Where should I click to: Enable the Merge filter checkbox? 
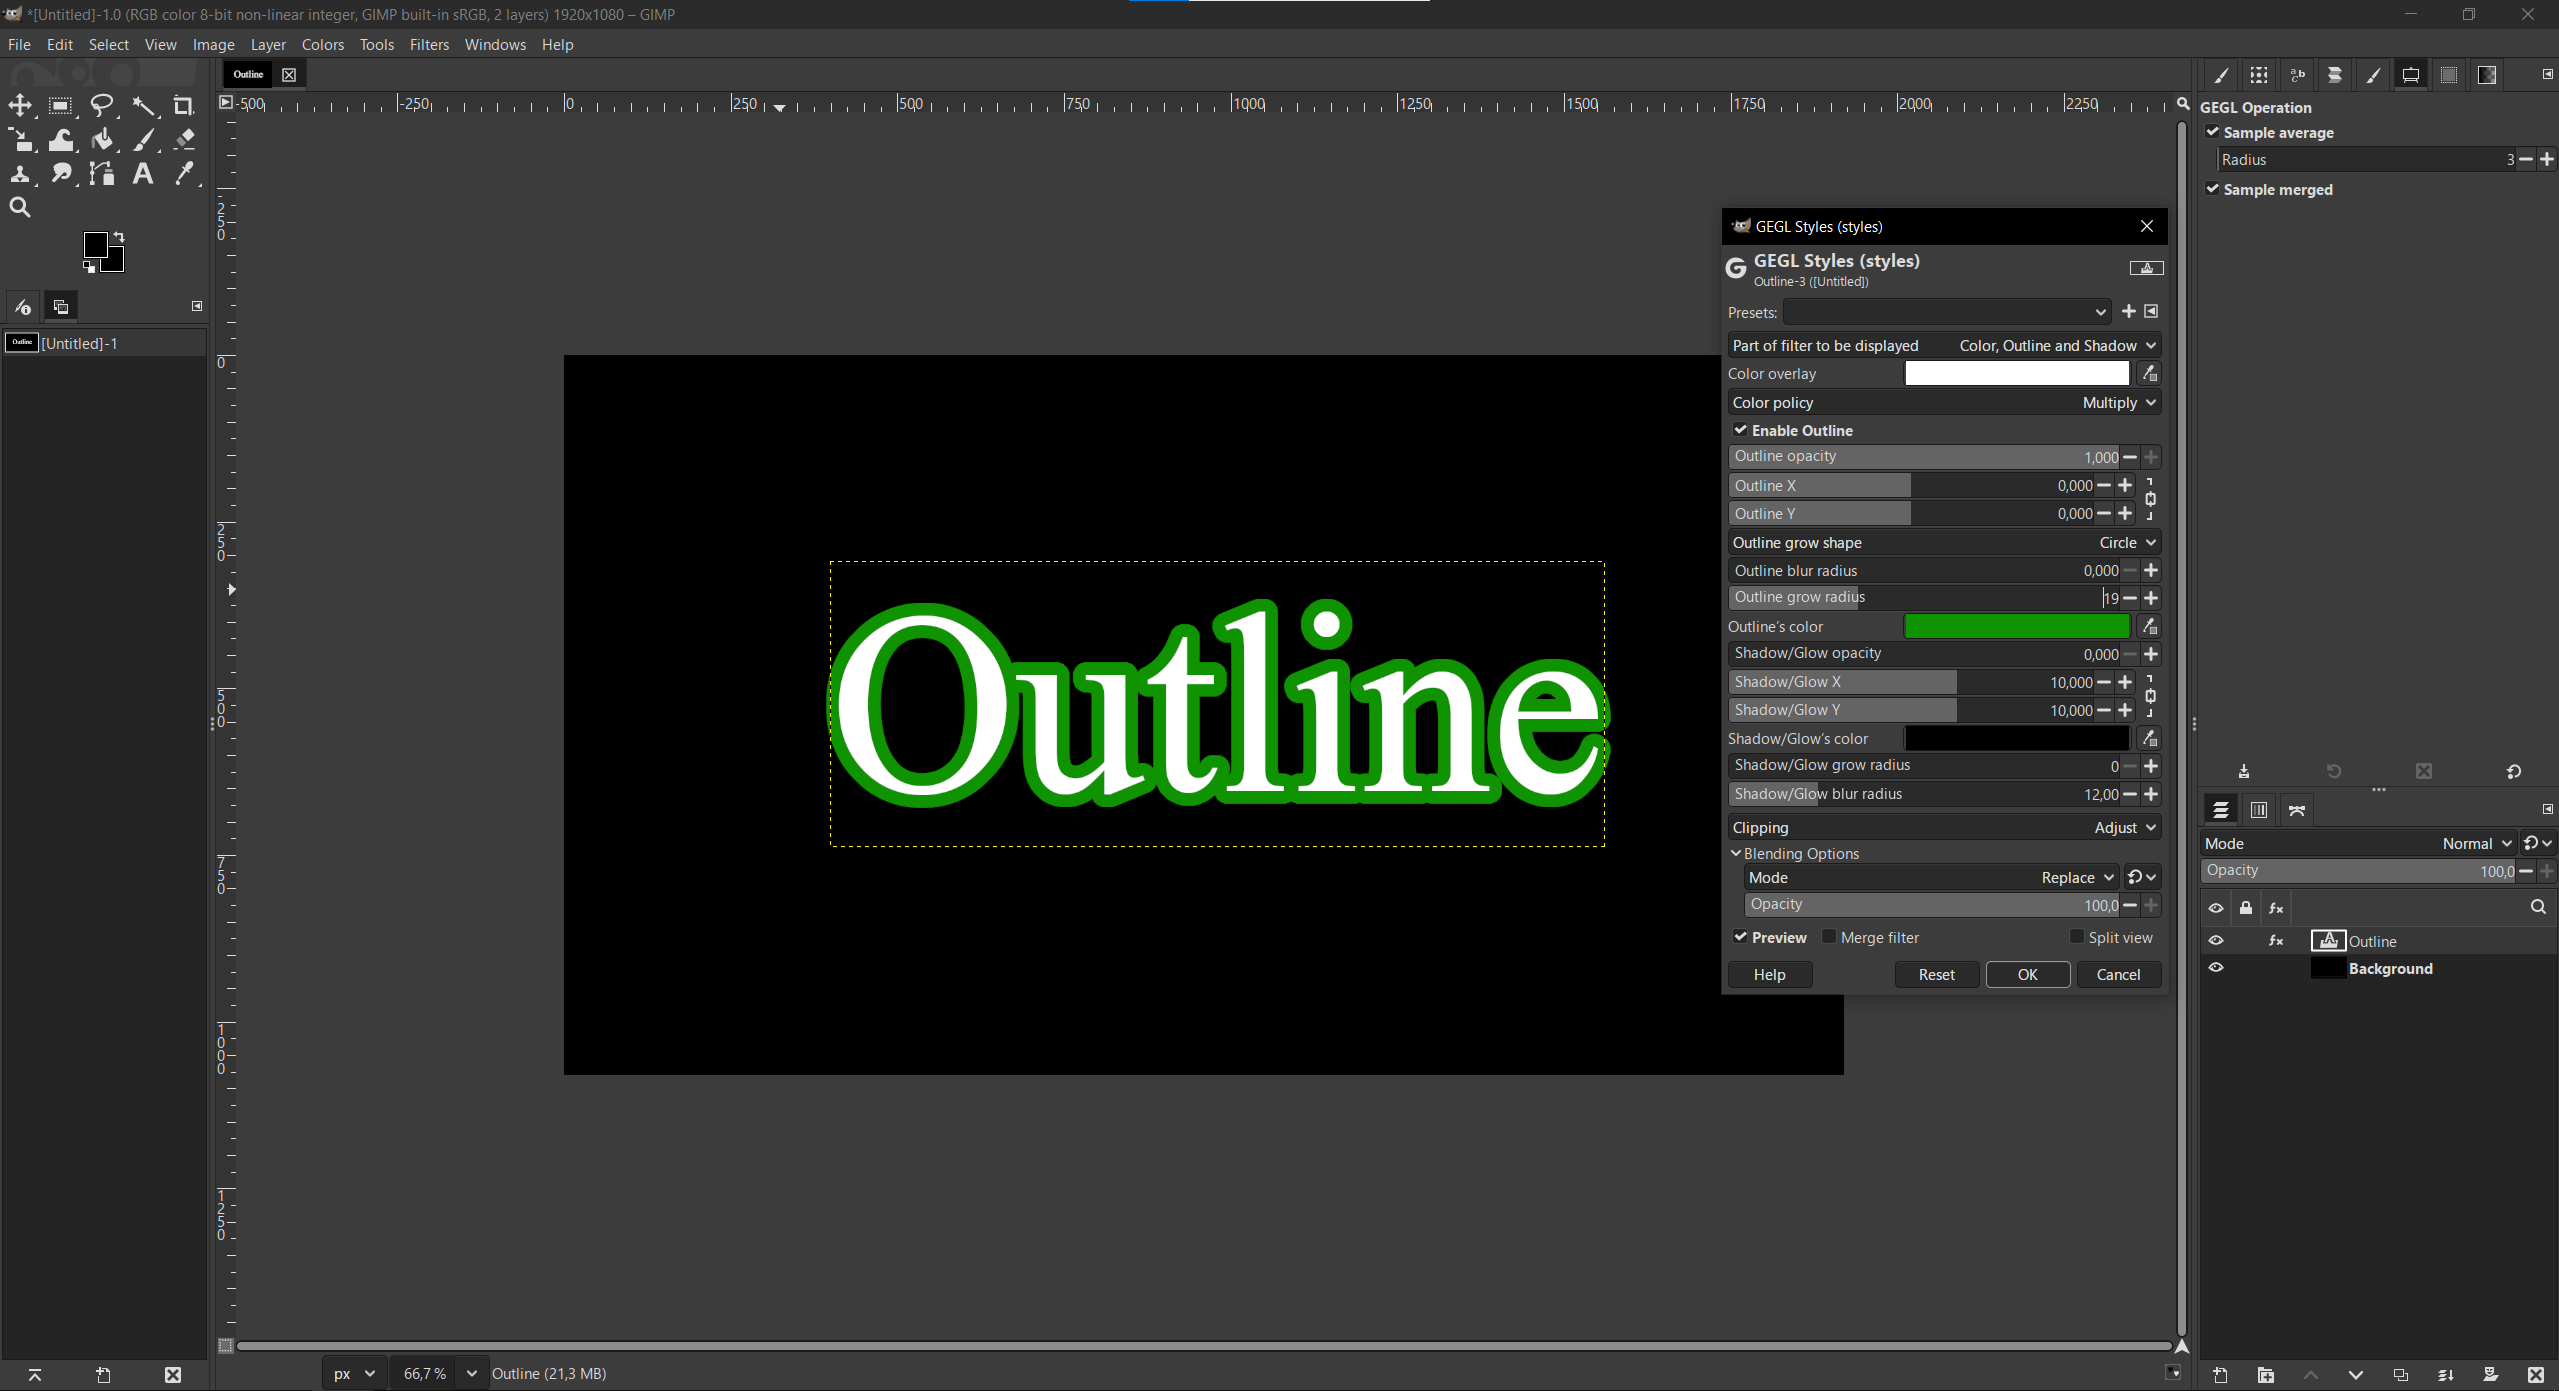1829,937
